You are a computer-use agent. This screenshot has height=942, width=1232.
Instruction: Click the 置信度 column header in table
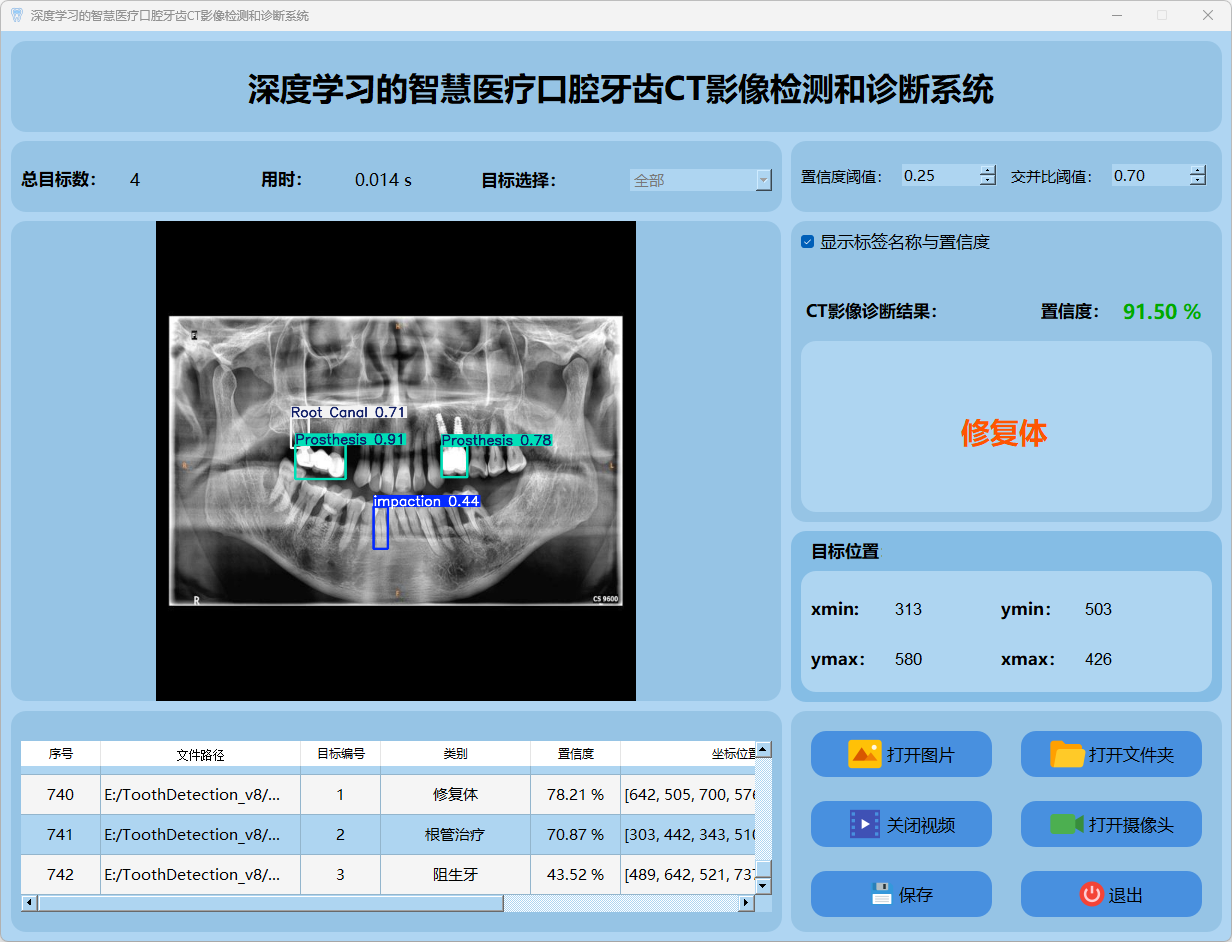pyautogui.click(x=575, y=754)
